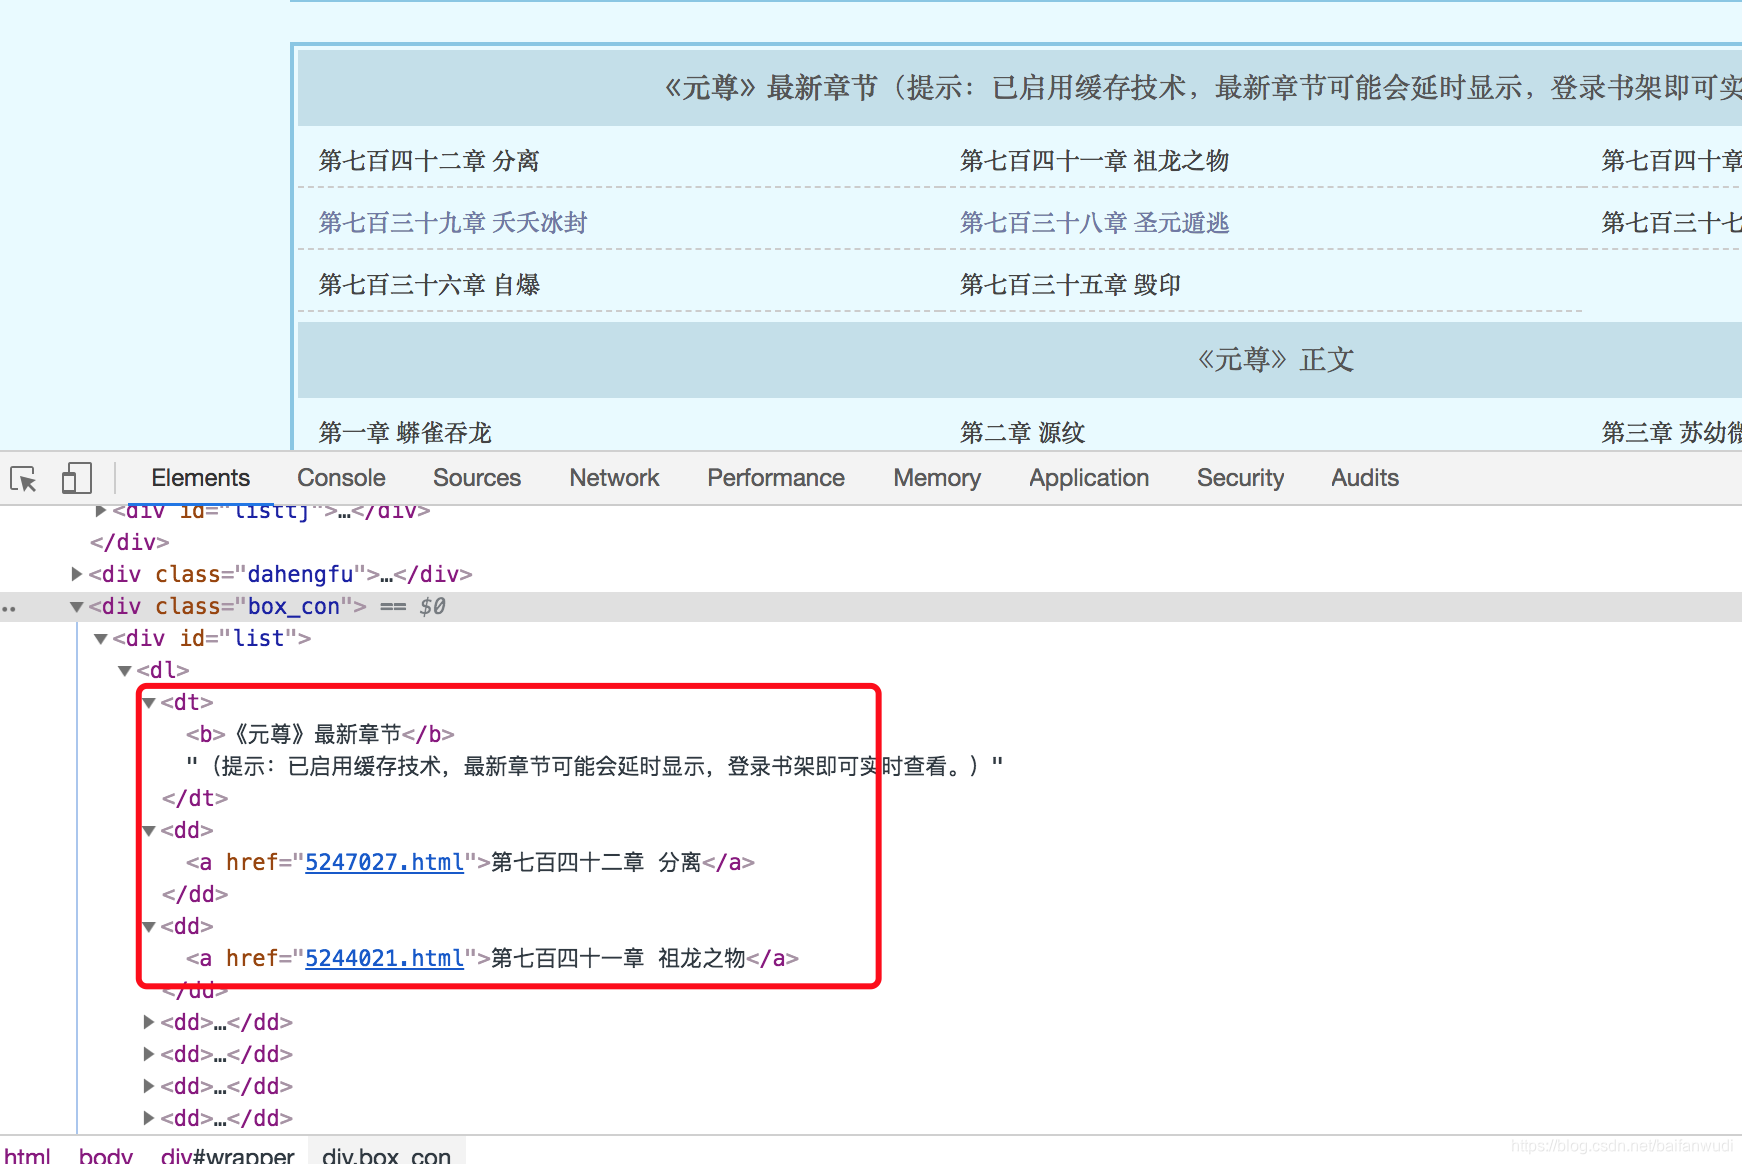The width and height of the screenshot is (1742, 1164).
Task: Collapse the div class box_con node
Action: [77, 606]
